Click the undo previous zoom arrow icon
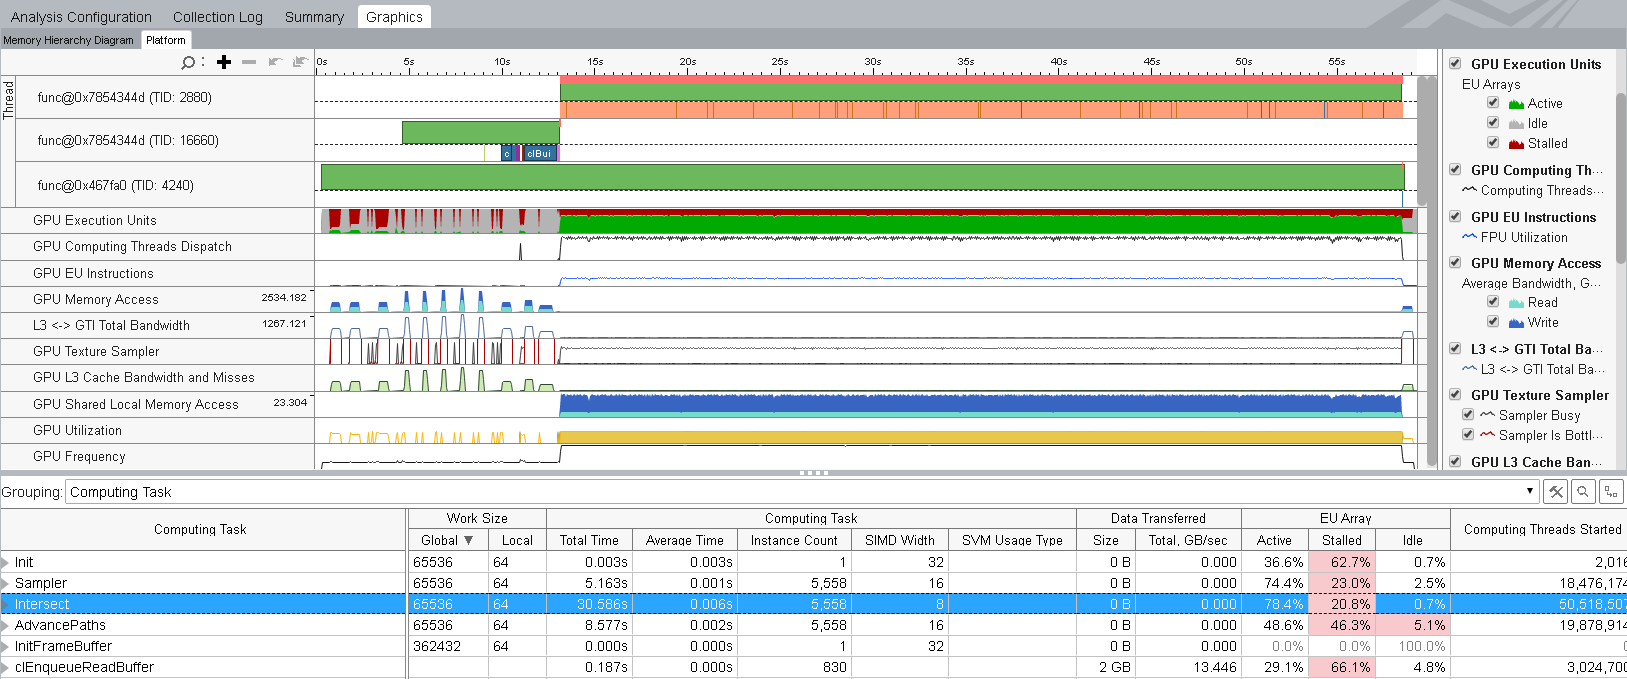The image size is (1627, 679). (275, 62)
